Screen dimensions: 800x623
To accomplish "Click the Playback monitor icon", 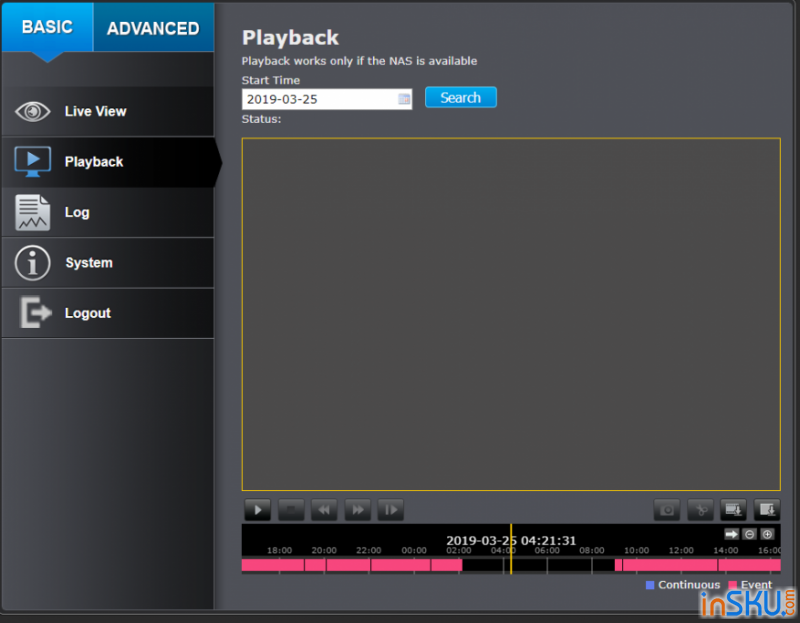I will point(33,161).
